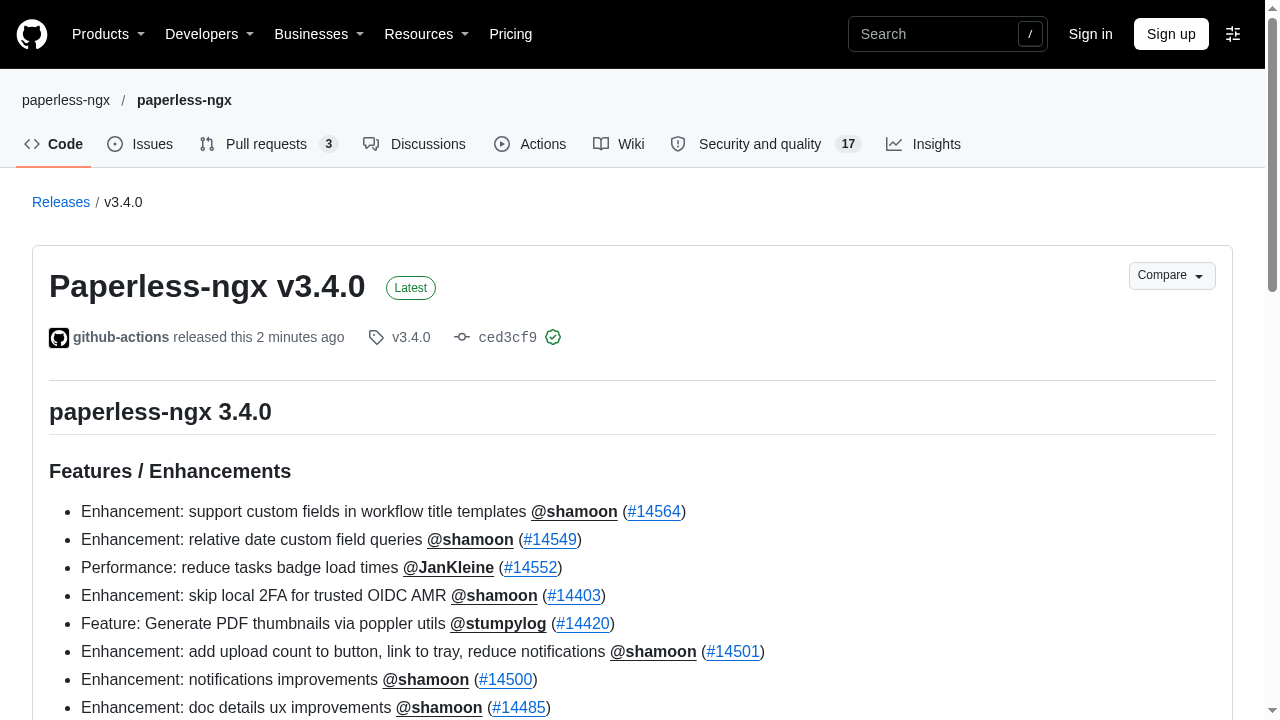The height and width of the screenshot is (720, 1280).
Task: Click the tag icon beside v3.4.0
Action: [376, 338]
